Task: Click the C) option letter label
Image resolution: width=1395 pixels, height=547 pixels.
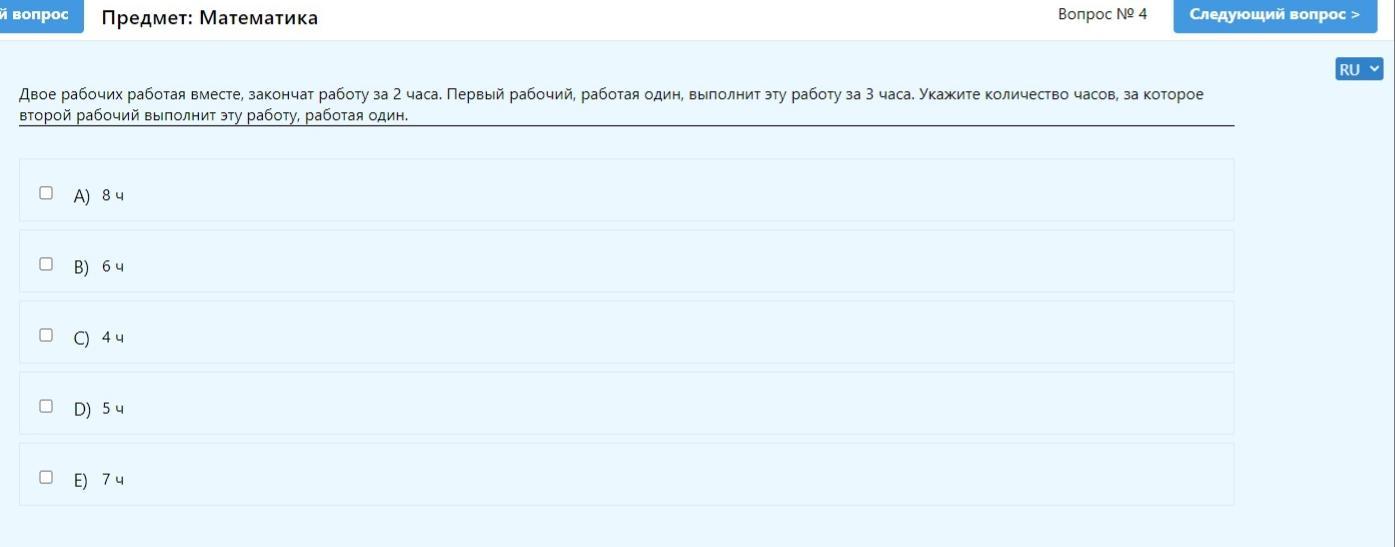Action: point(82,338)
